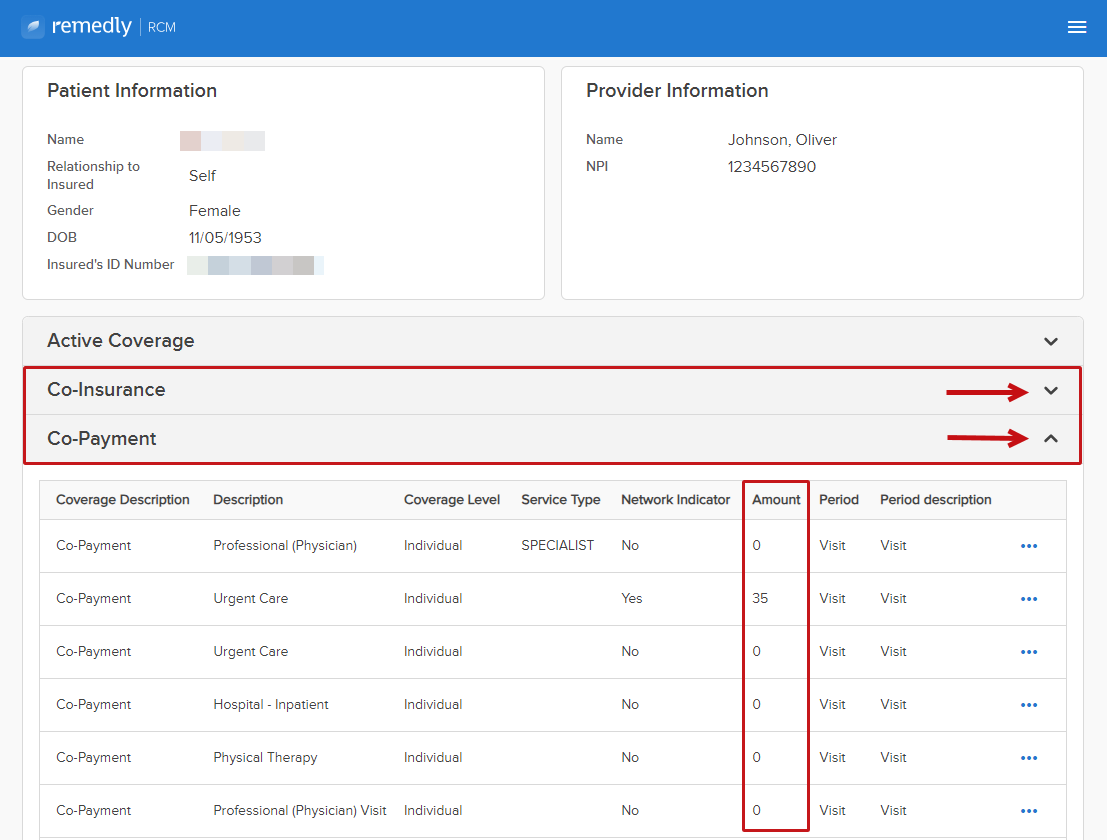
Task: Click the blurred patient name value
Action: (222, 140)
